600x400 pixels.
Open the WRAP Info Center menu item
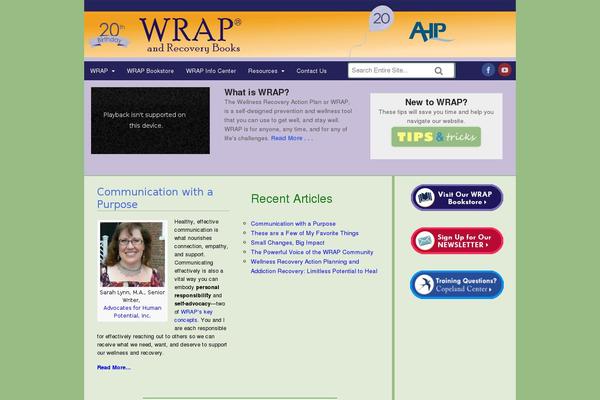(x=211, y=71)
